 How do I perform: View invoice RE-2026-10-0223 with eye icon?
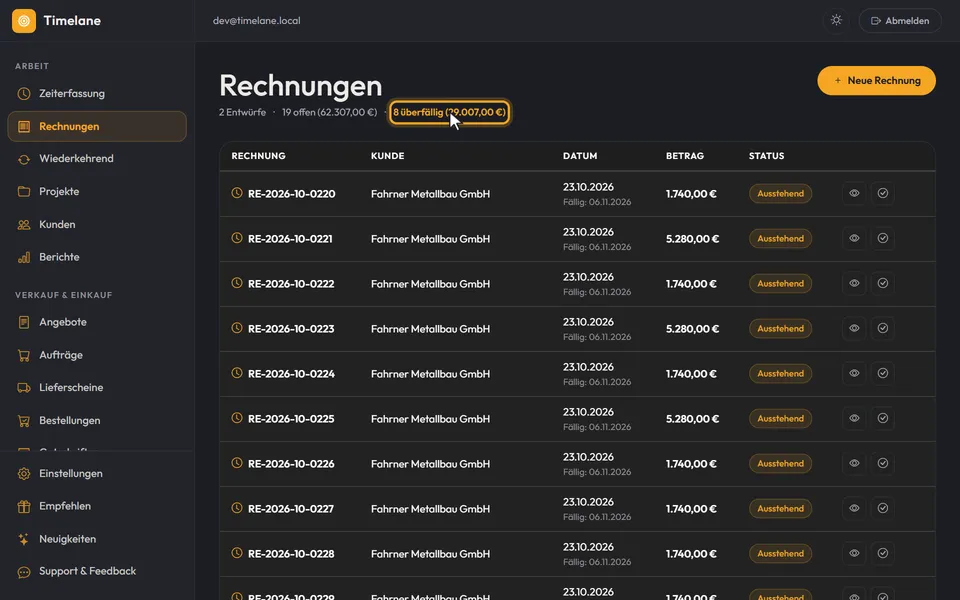pyautogui.click(x=854, y=328)
